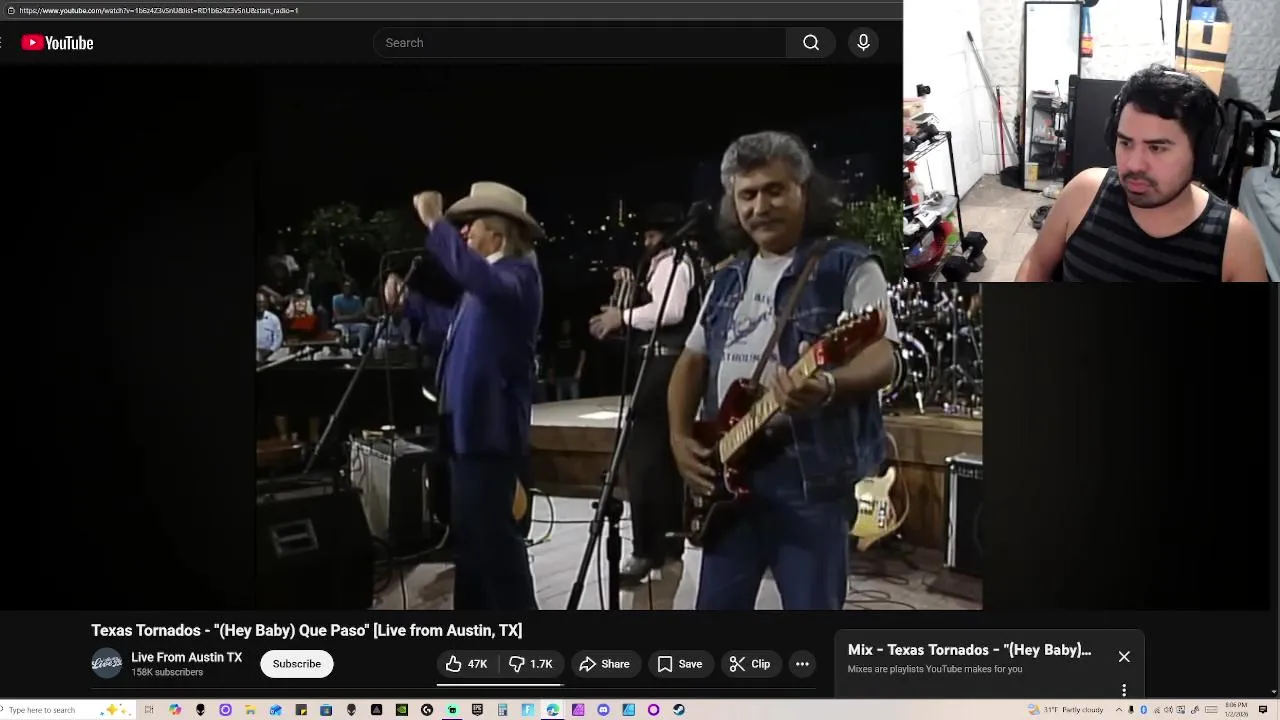Open Logitech G HUB on the taskbar
The width and height of the screenshot is (1280, 720).
pos(427,710)
